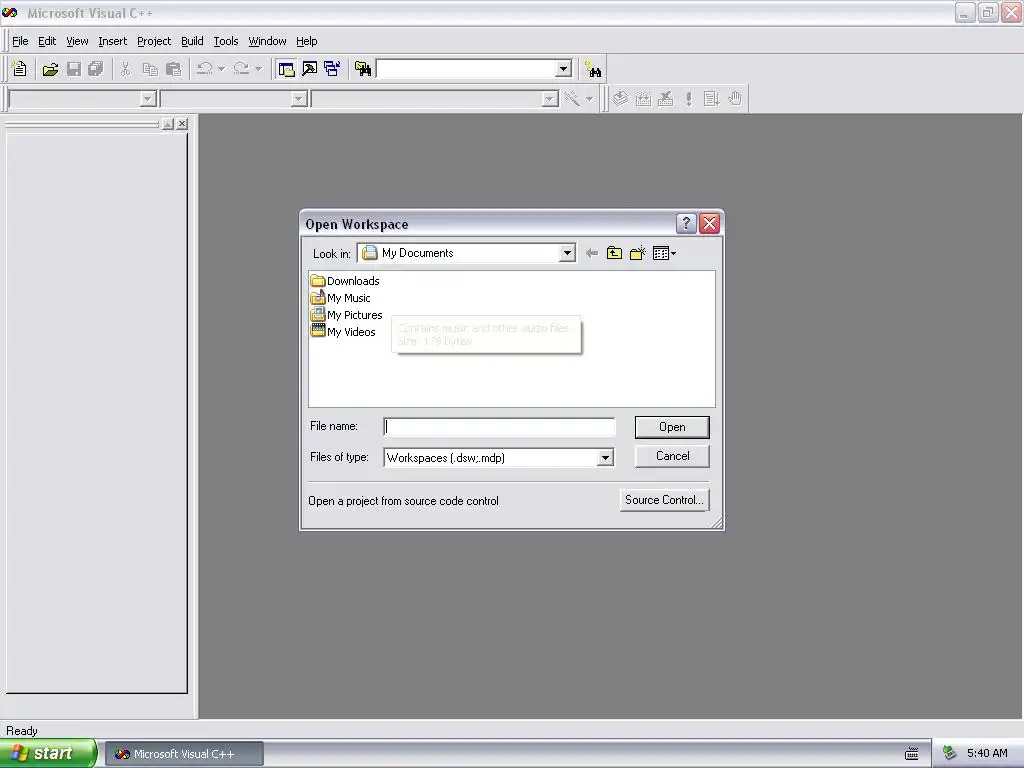This screenshot has width=1024, height=768.
Task: Click the Back arrow in Open Workspace dialog
Action: tap(592, 253)
